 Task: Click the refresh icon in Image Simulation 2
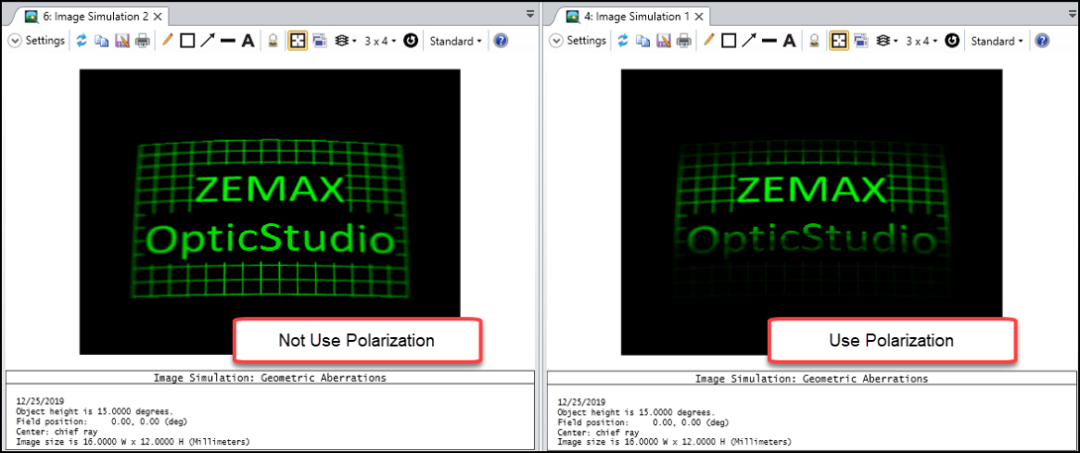click(82, 41)
